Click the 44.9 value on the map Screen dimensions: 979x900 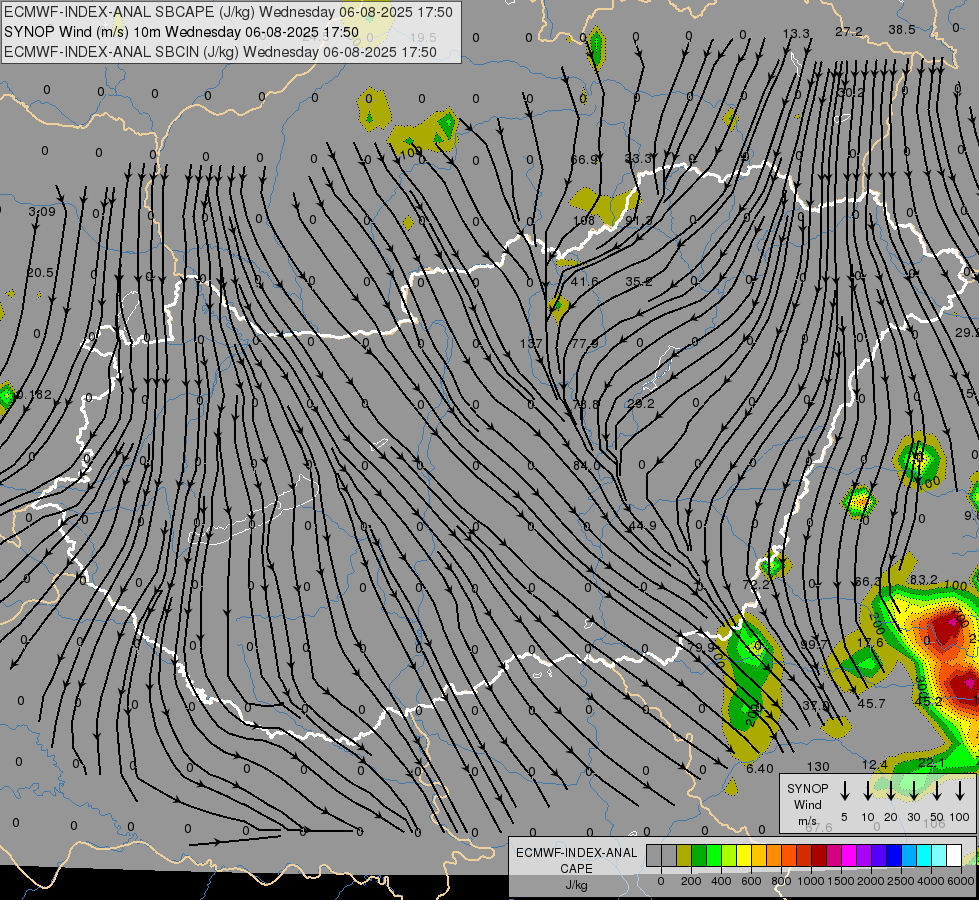click(x=642, y=526)
